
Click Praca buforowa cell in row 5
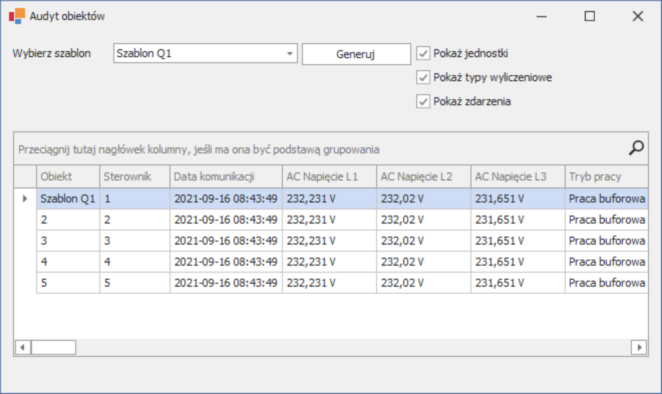coord(606,283)
